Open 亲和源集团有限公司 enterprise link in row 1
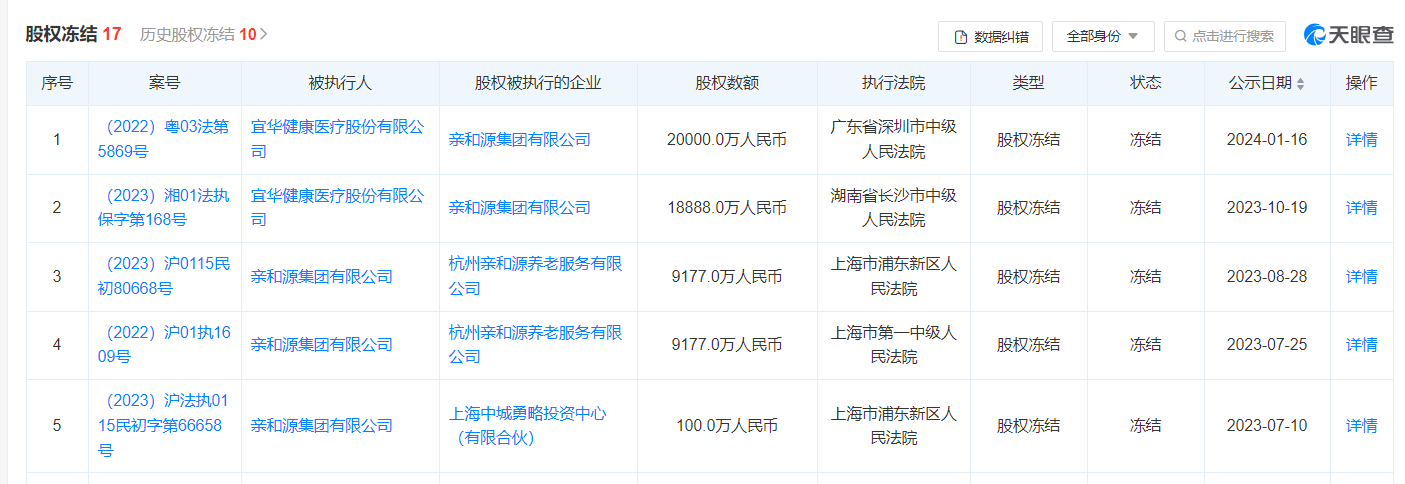 (519, 140)
